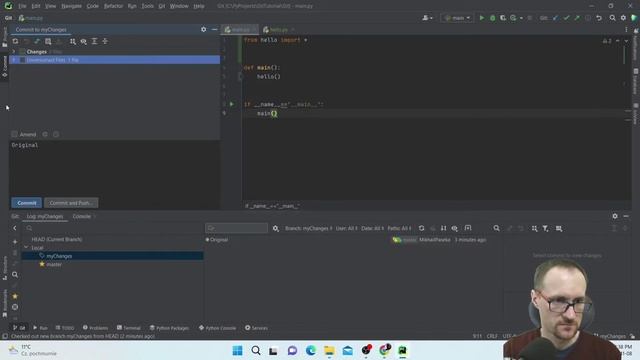Click run gutter arrow beside if __name__ line
This screenshot has width=640, height=360.
tap(231, 104)
